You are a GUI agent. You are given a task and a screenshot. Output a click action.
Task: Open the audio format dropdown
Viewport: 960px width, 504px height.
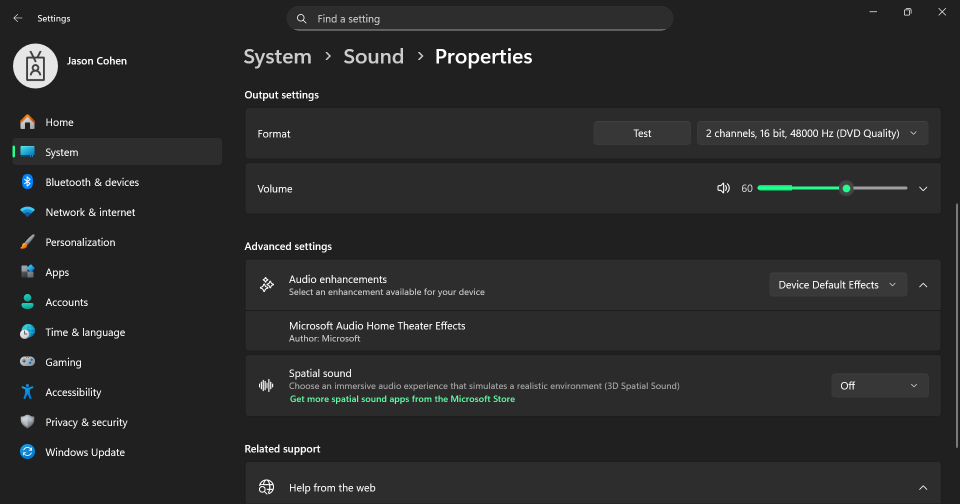coord(812,133)
